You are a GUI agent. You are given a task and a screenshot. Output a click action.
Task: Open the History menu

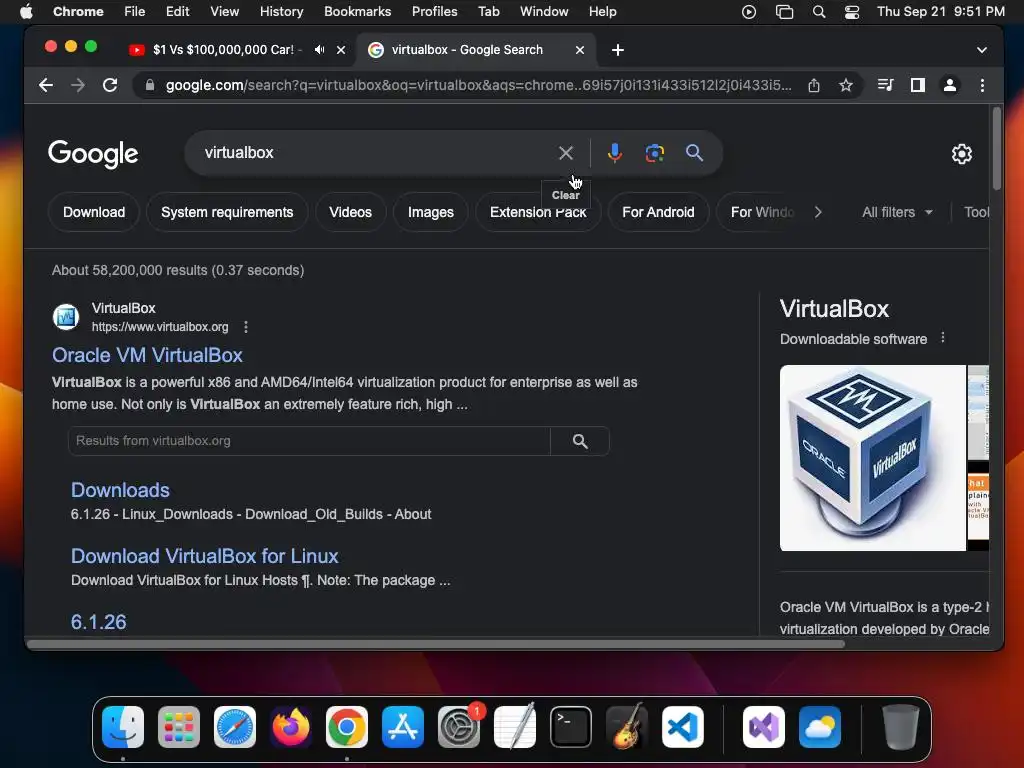(x=281, y=11)
